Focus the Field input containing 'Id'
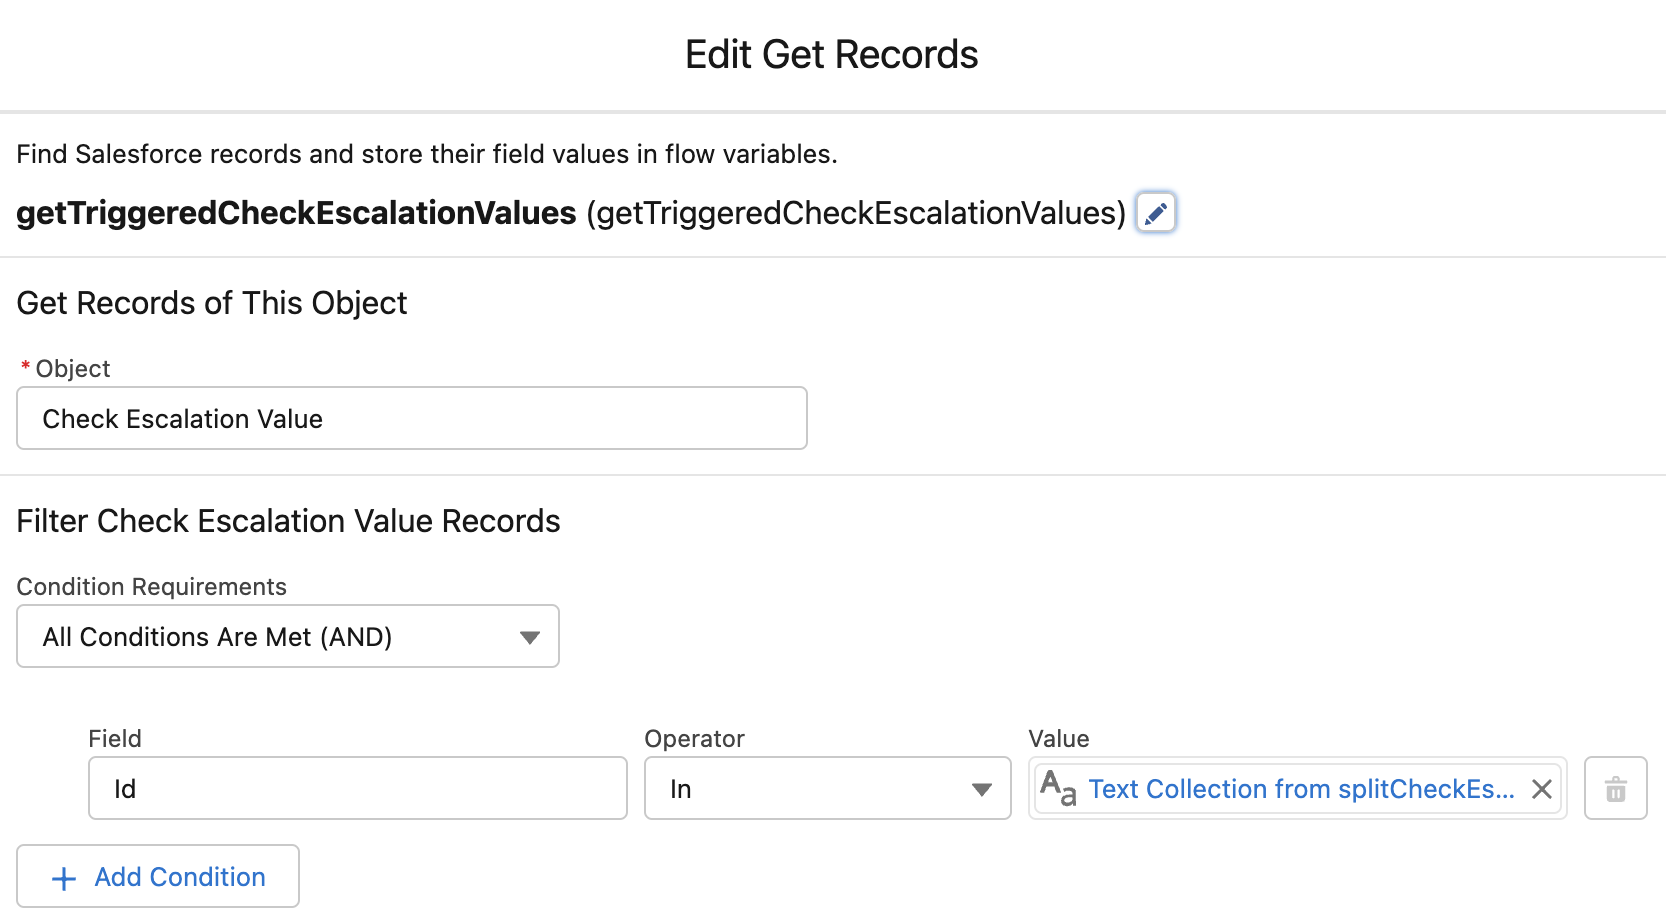Viewport: 1666px width, 914px height. [357, 789]
